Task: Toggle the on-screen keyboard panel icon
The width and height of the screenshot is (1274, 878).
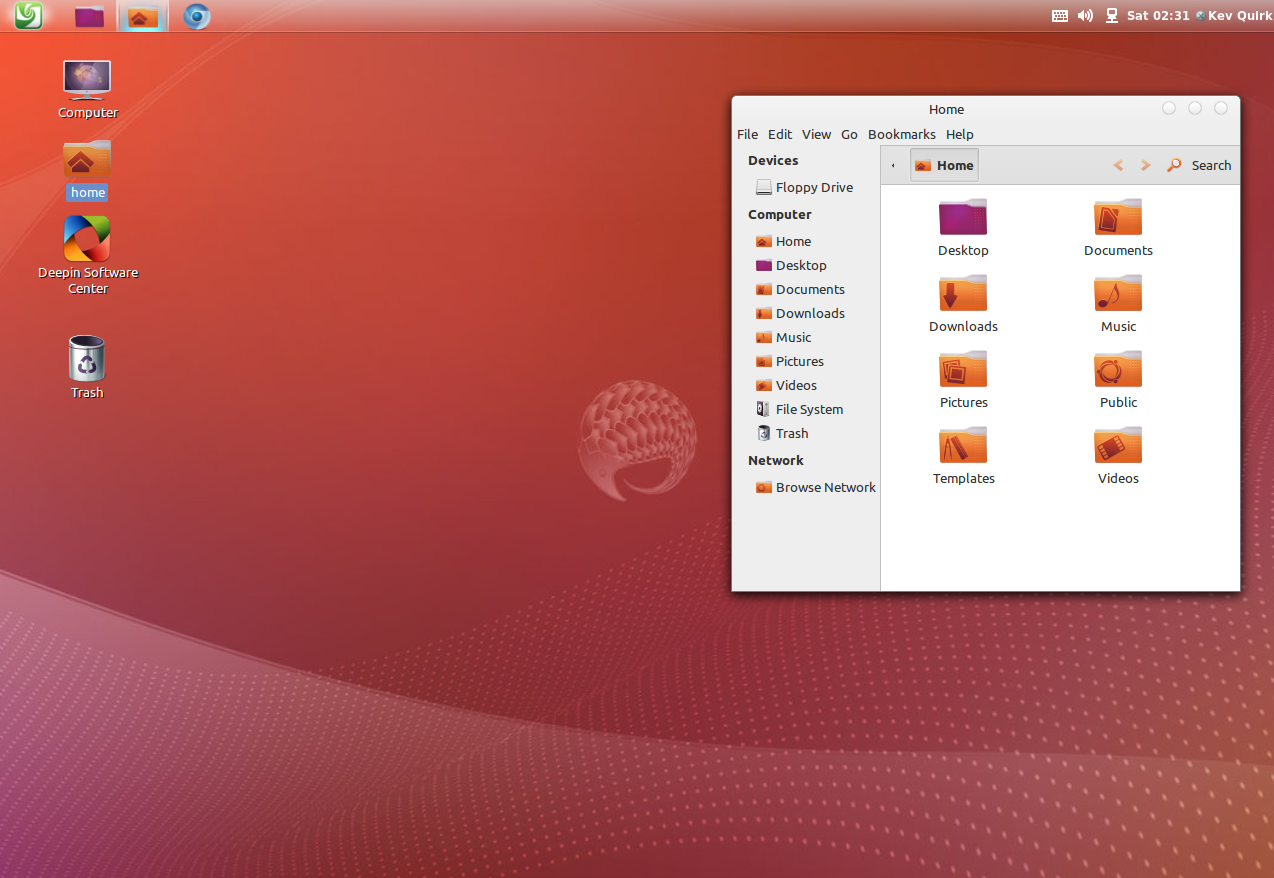Action: 1060,16
